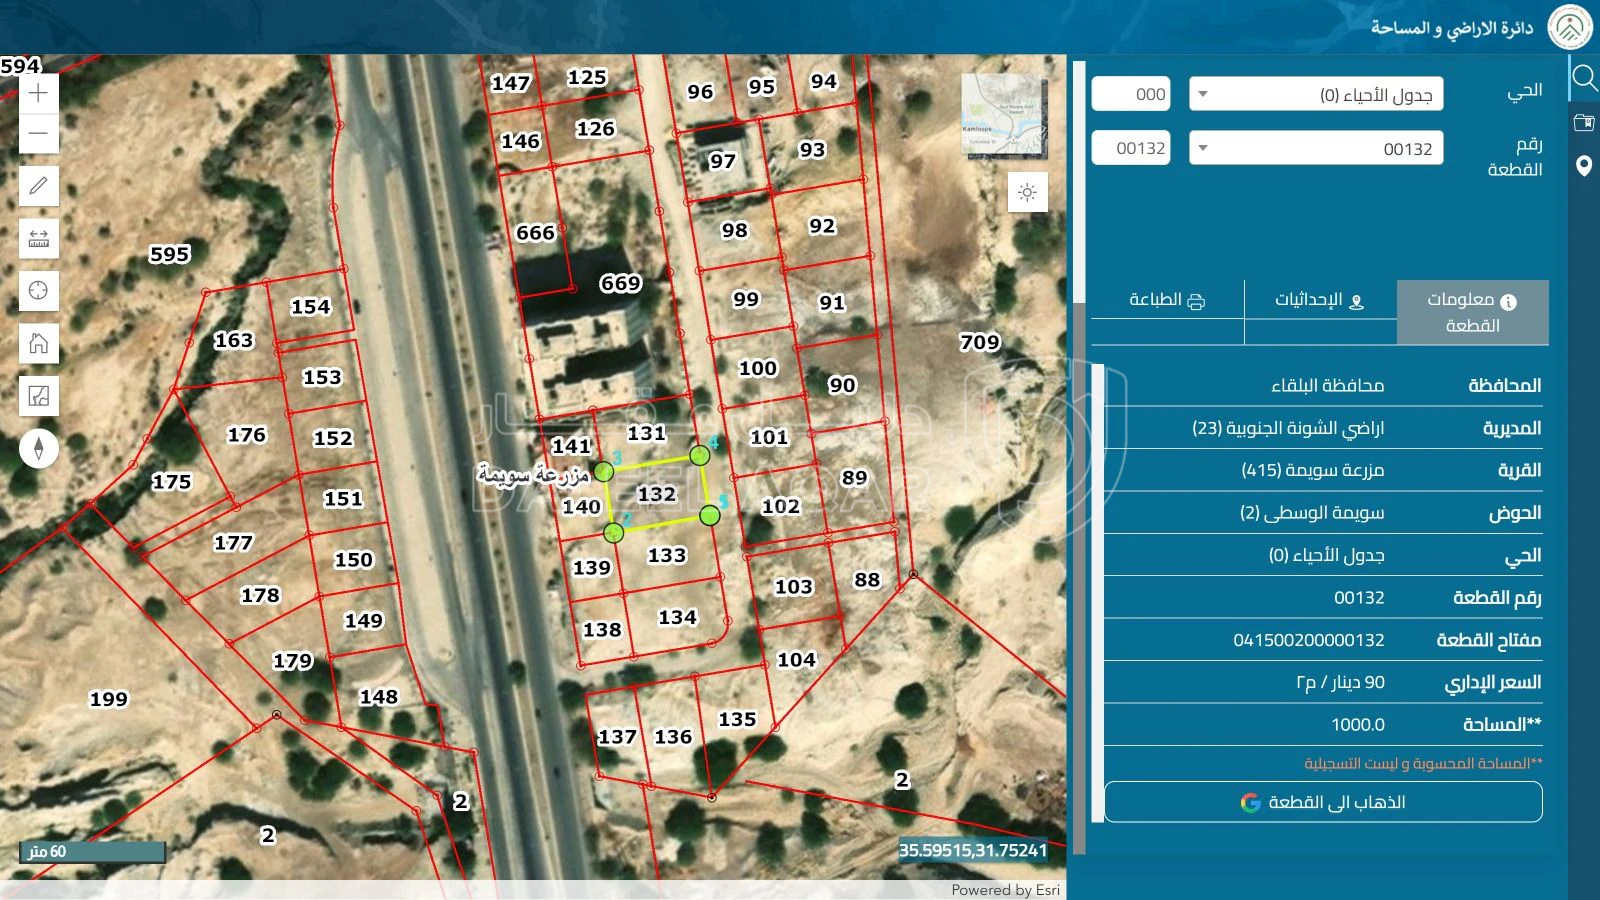Select parcel 97 on the map
Viewport: 1600px width, 900px height.
click(723, 161)
